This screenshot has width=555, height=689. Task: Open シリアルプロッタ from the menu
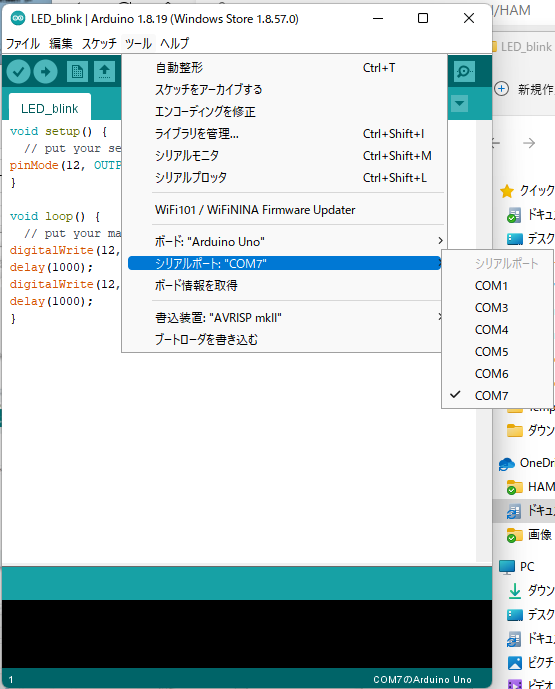tap(285, 178)
